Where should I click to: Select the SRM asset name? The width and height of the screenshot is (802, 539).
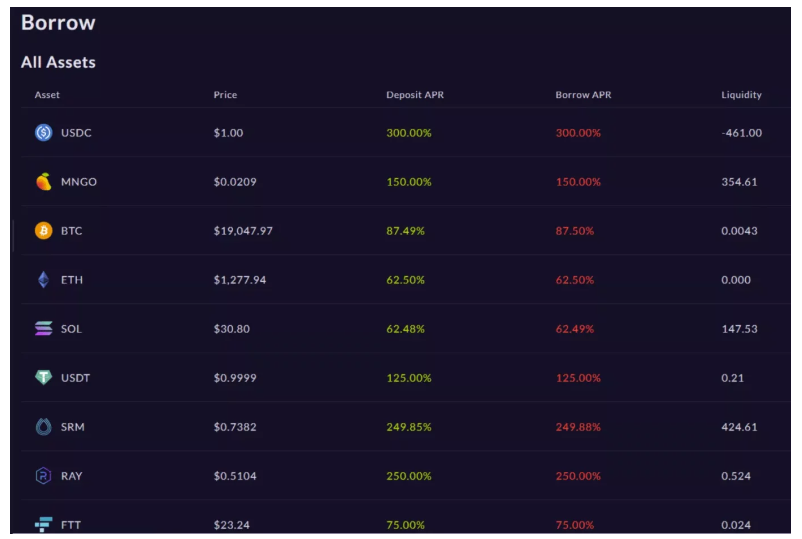click(73, 427)
